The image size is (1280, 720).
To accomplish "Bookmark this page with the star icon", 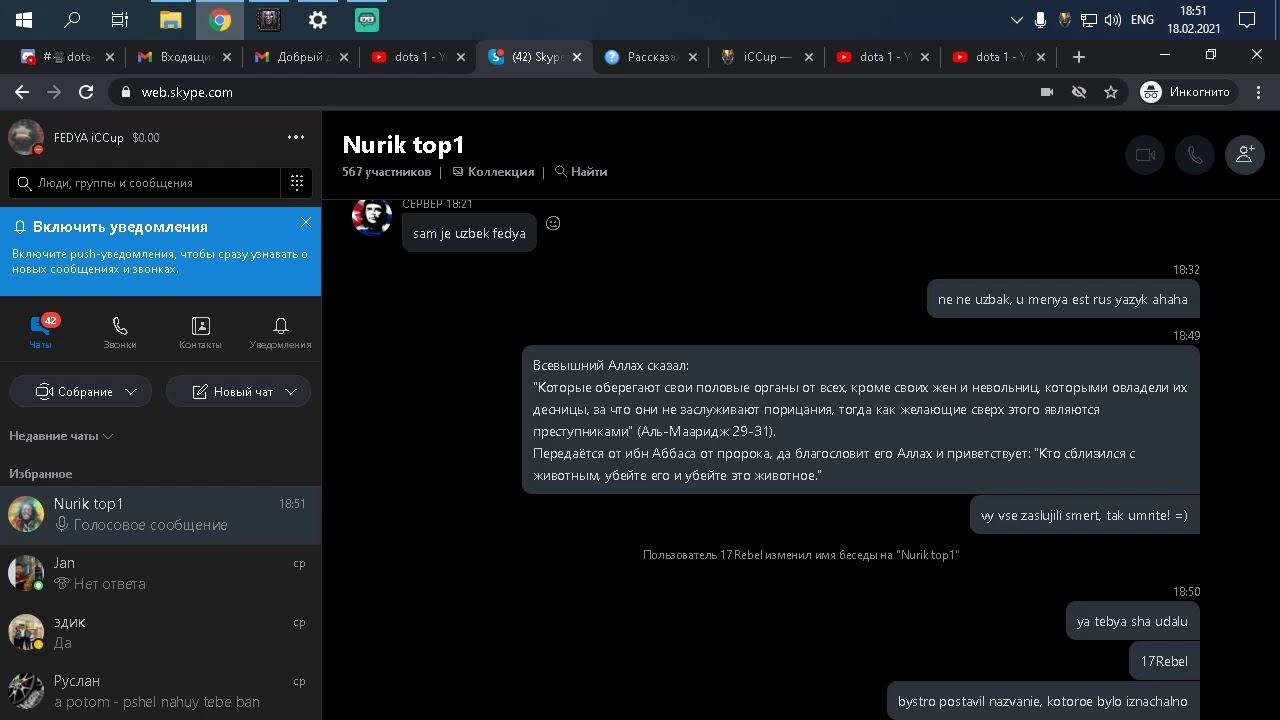I will [1111, 92].
